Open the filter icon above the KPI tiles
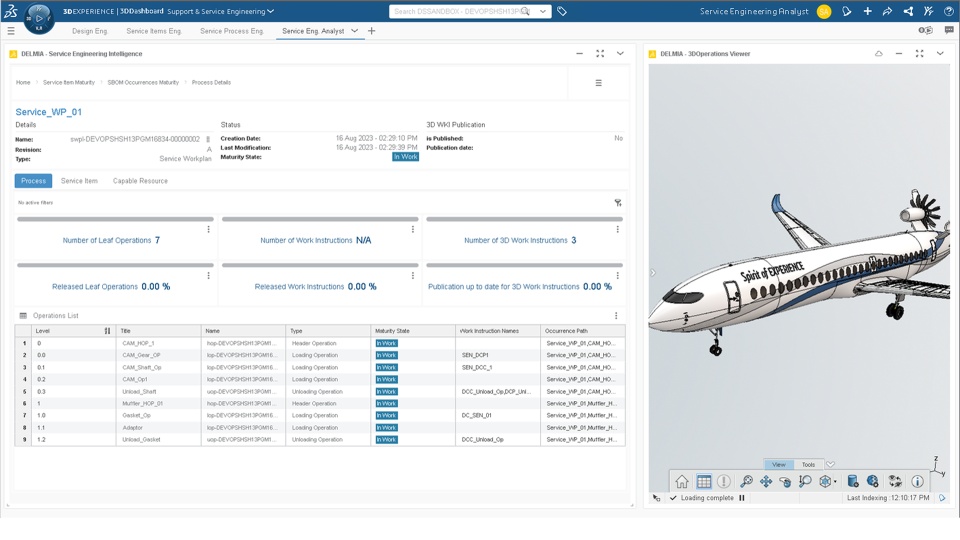 coord(618,203)
